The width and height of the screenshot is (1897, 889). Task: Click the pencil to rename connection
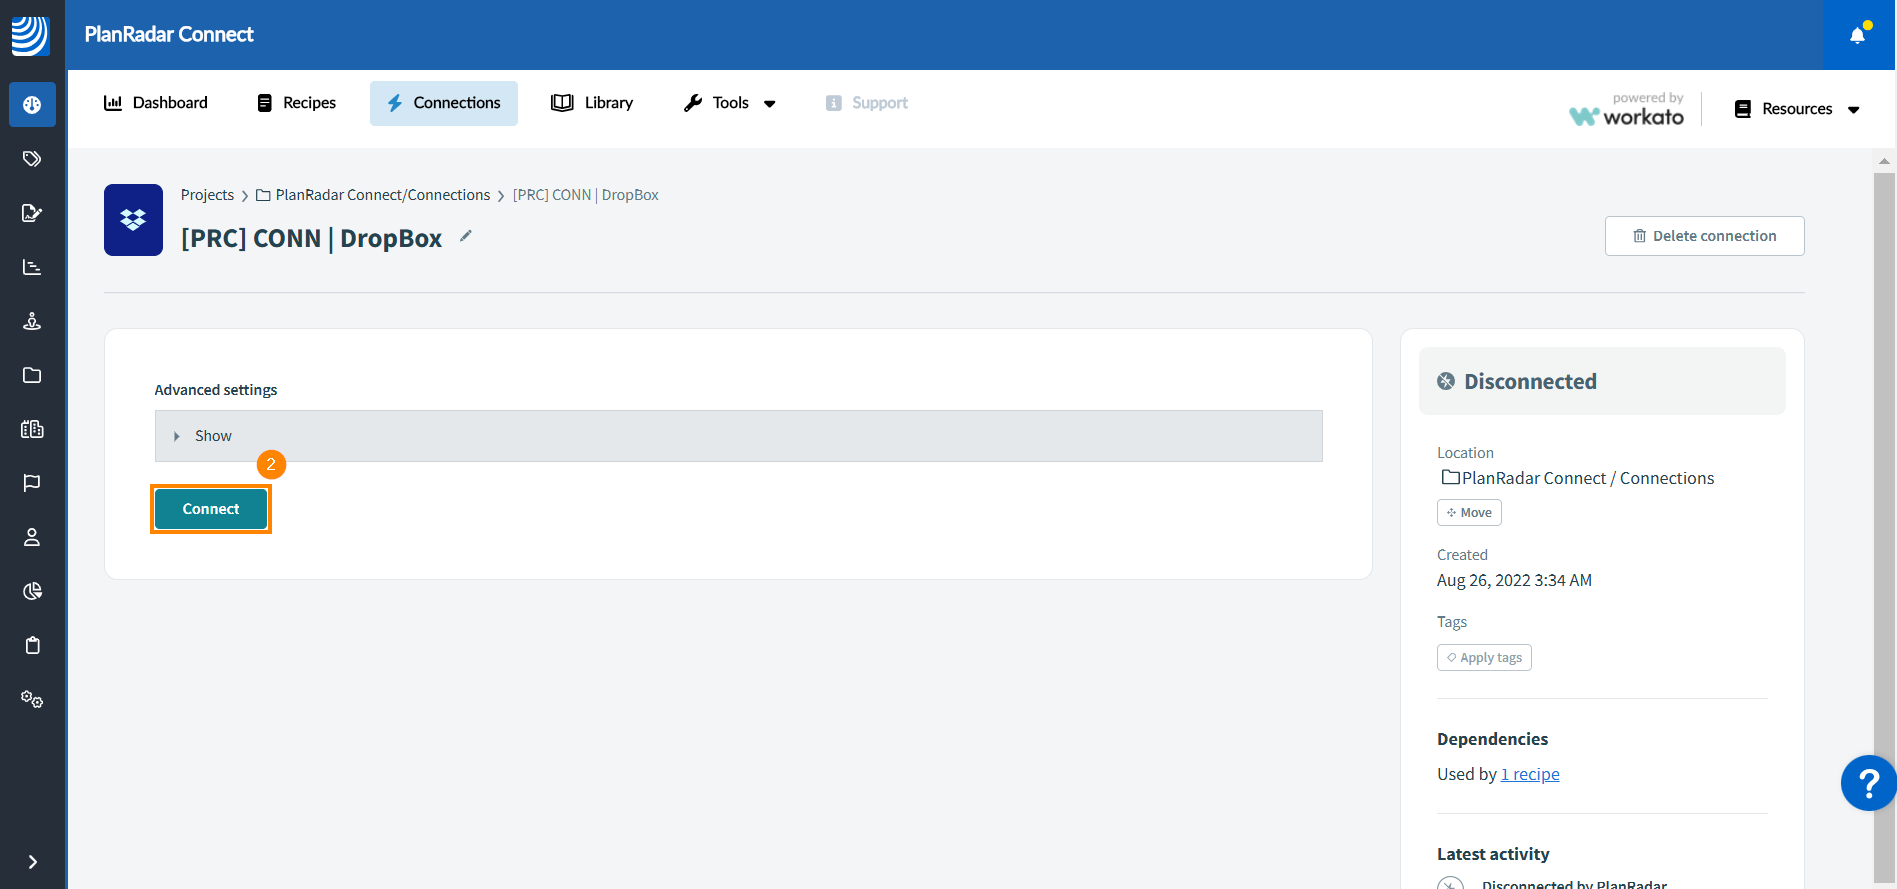tap(465, 236)
